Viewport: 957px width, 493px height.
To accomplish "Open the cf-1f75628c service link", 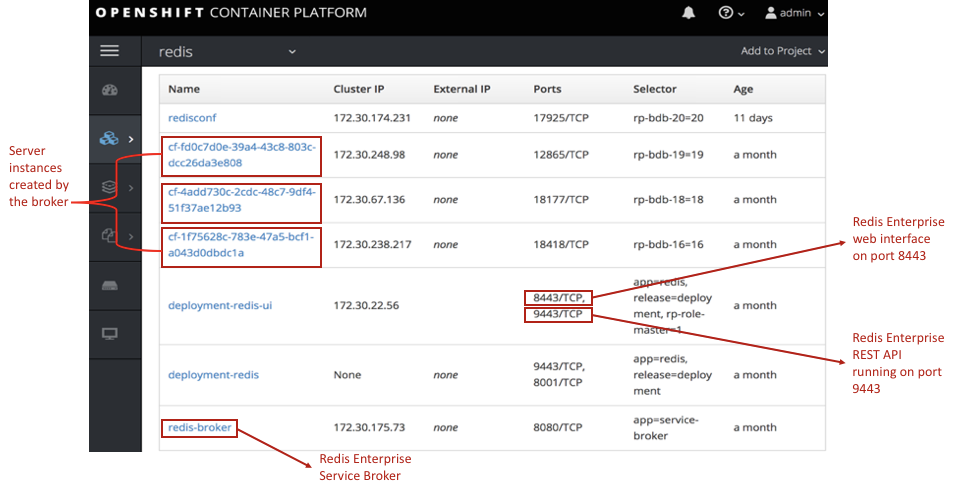I will [241, 244].
